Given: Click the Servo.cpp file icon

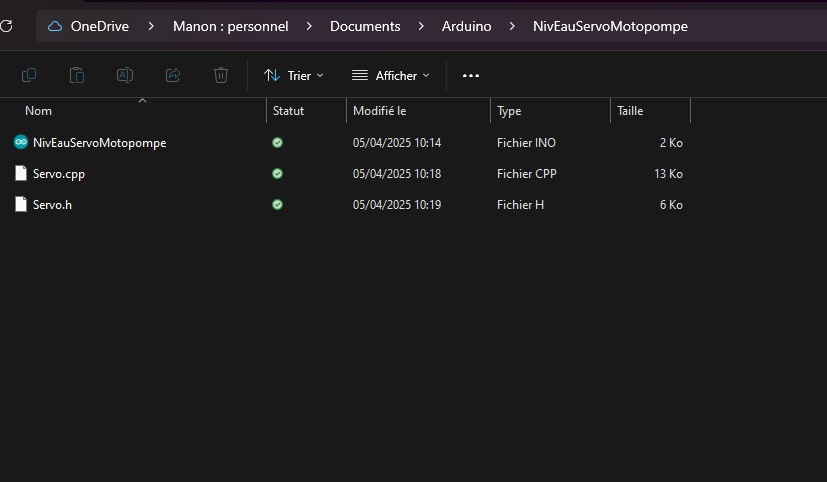Looking at the screenshot, I should pyautogui.click(x=21, y=174).
